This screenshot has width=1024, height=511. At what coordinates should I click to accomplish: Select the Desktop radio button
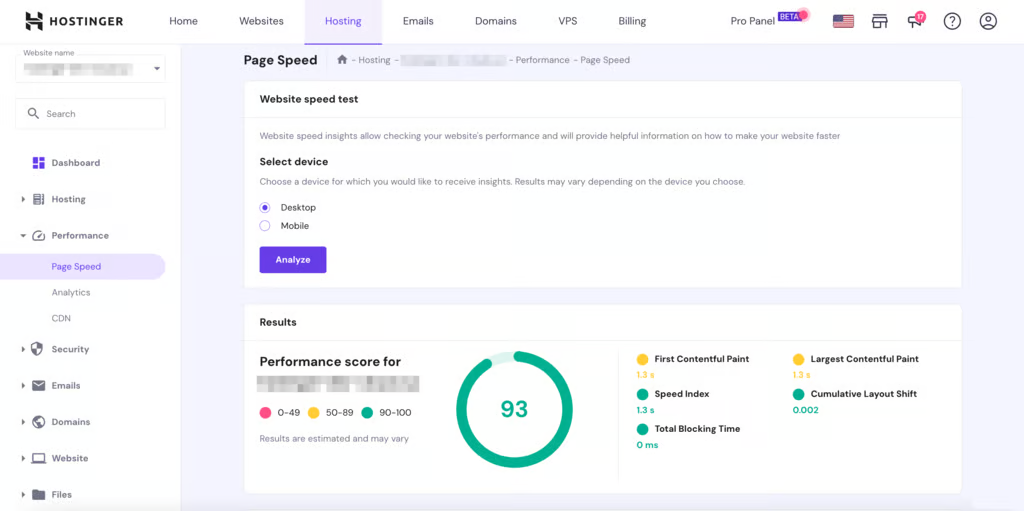click(265, 208)
